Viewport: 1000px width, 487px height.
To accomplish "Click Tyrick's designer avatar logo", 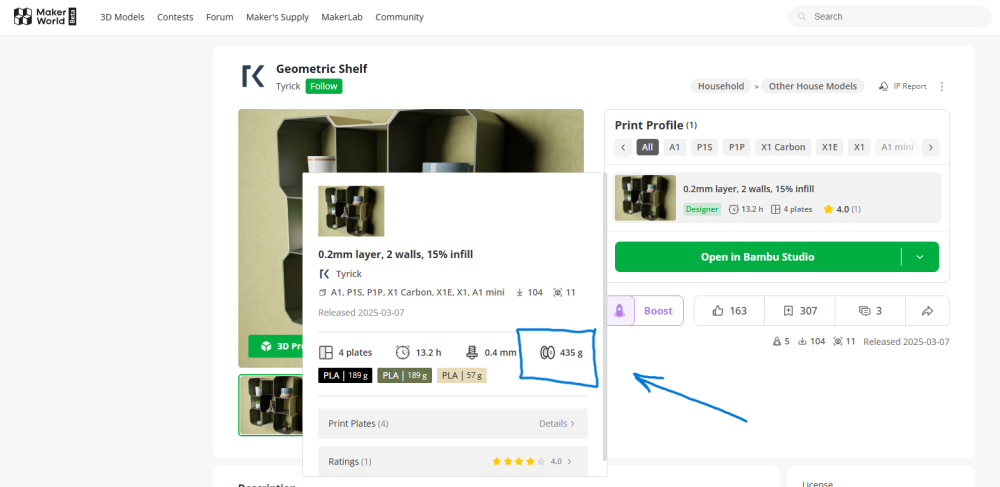I will 253,76.
